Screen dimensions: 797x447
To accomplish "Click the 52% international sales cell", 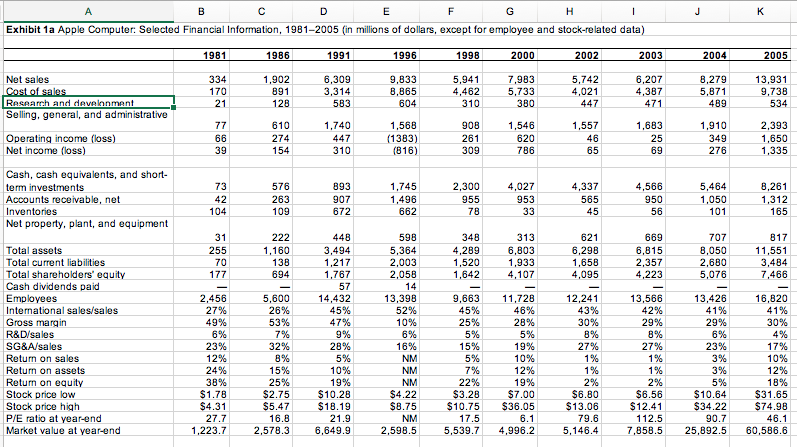I will click(386, 310).
